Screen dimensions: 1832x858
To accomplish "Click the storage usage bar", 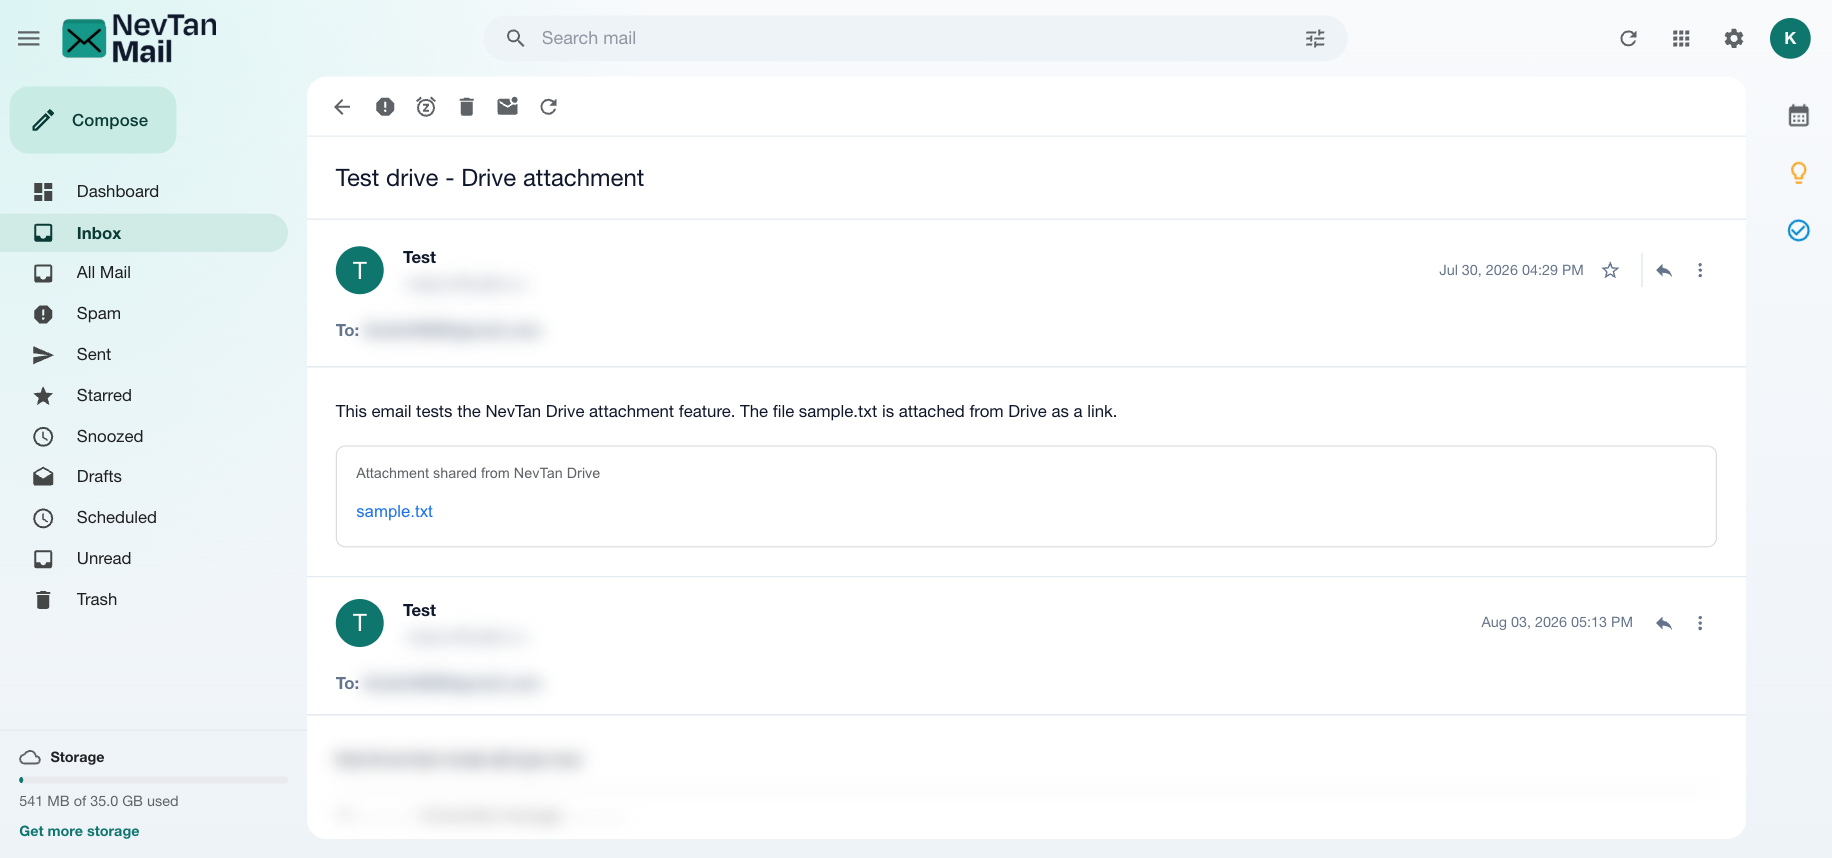I will (x=153, y=780).
